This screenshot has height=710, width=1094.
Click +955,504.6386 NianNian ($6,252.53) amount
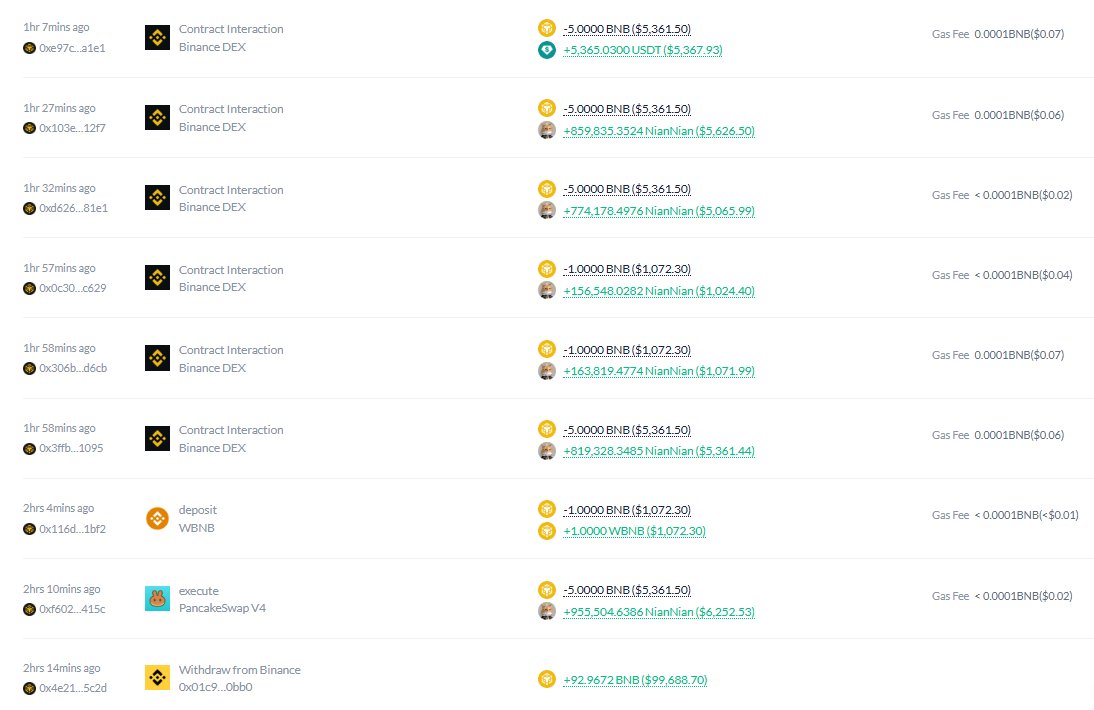tap(659, 612)
